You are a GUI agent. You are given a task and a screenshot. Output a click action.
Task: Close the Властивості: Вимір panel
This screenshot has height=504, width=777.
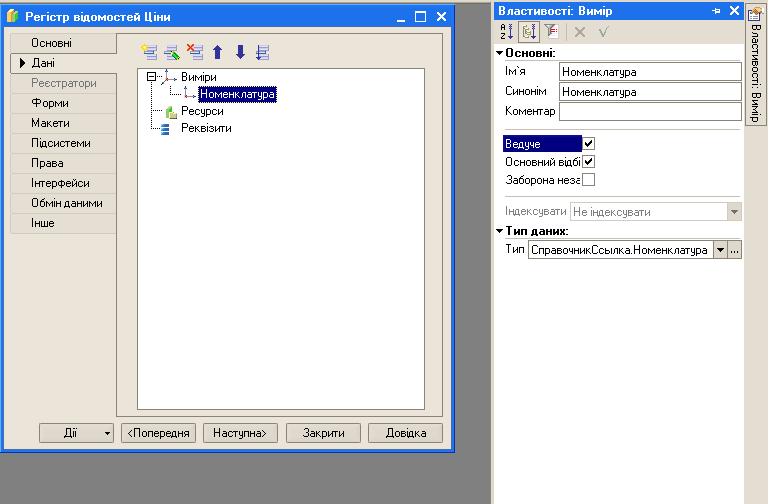click(734, 10)
